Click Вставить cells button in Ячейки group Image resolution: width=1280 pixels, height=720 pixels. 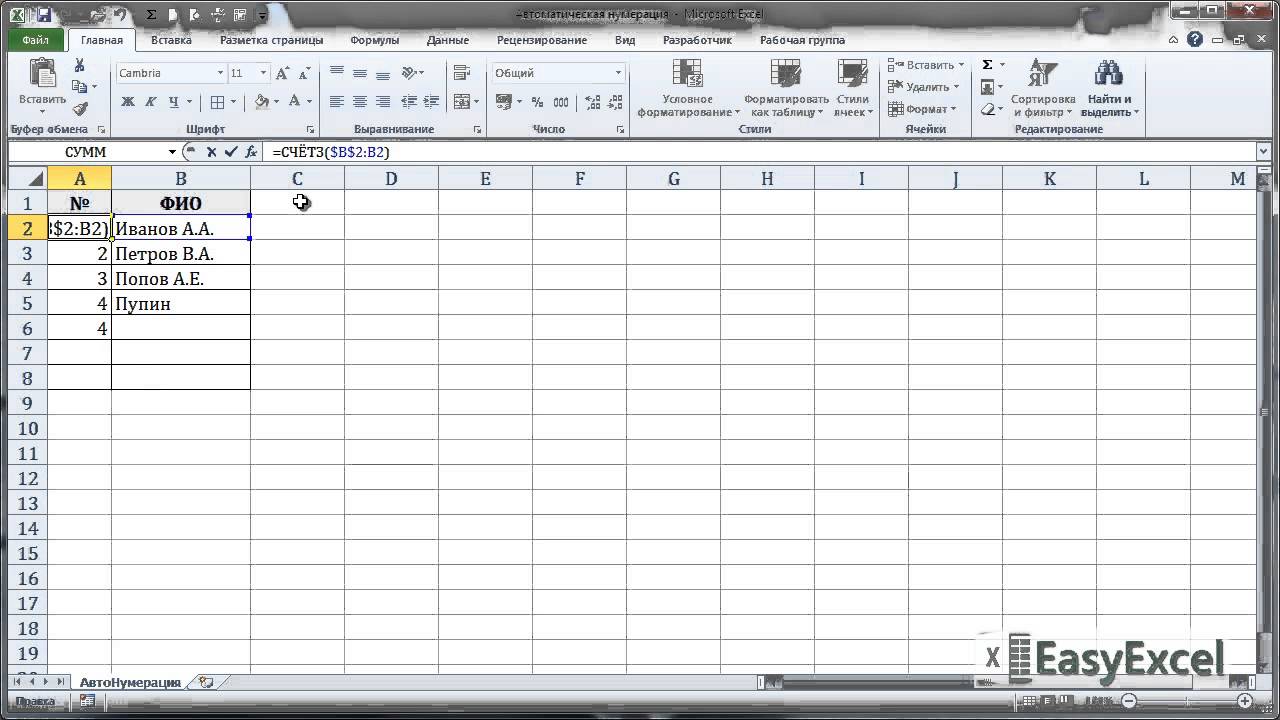click(925, 65)
